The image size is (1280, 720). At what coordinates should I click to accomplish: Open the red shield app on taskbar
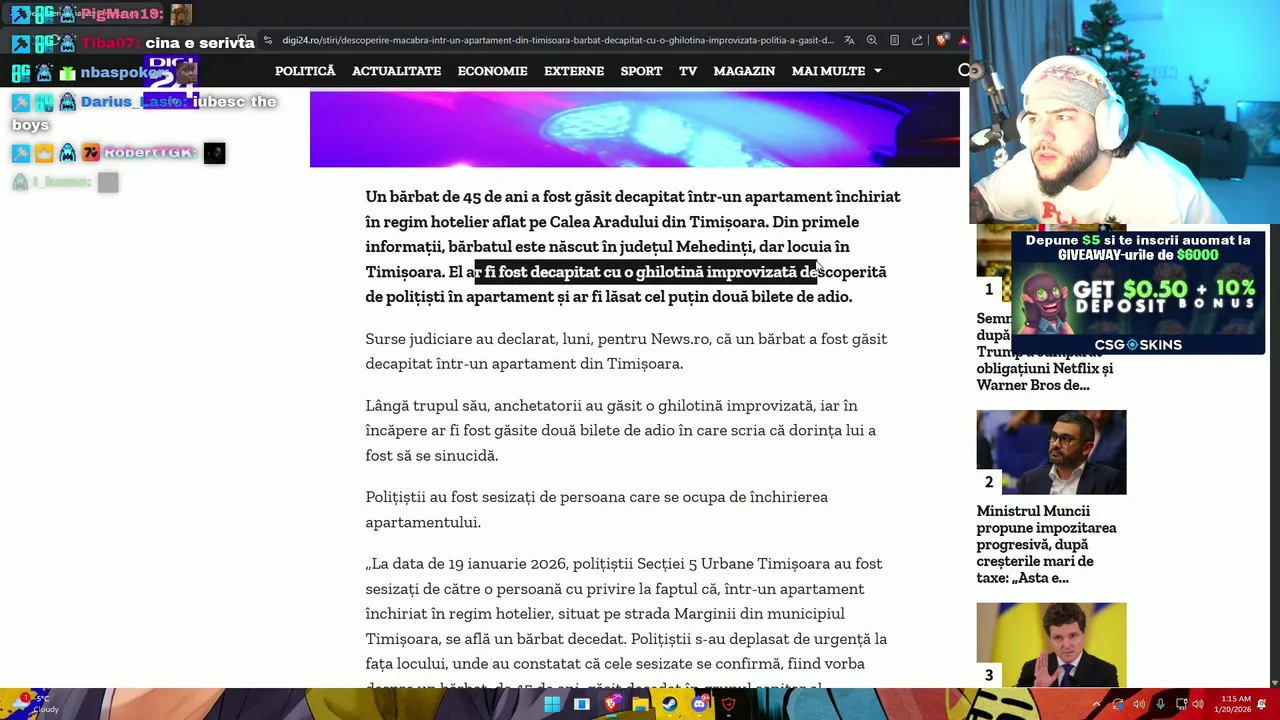pos(728,704)
